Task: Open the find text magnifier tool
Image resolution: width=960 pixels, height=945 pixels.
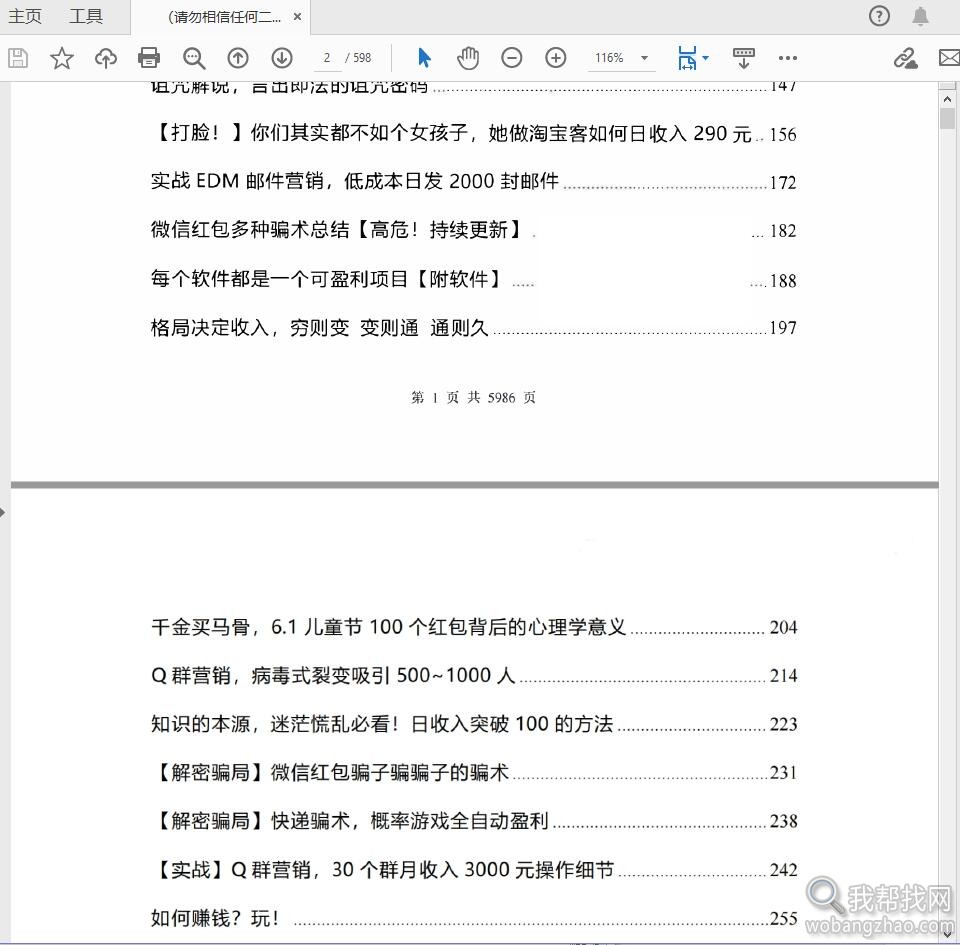Action: [x=193, y=58]
